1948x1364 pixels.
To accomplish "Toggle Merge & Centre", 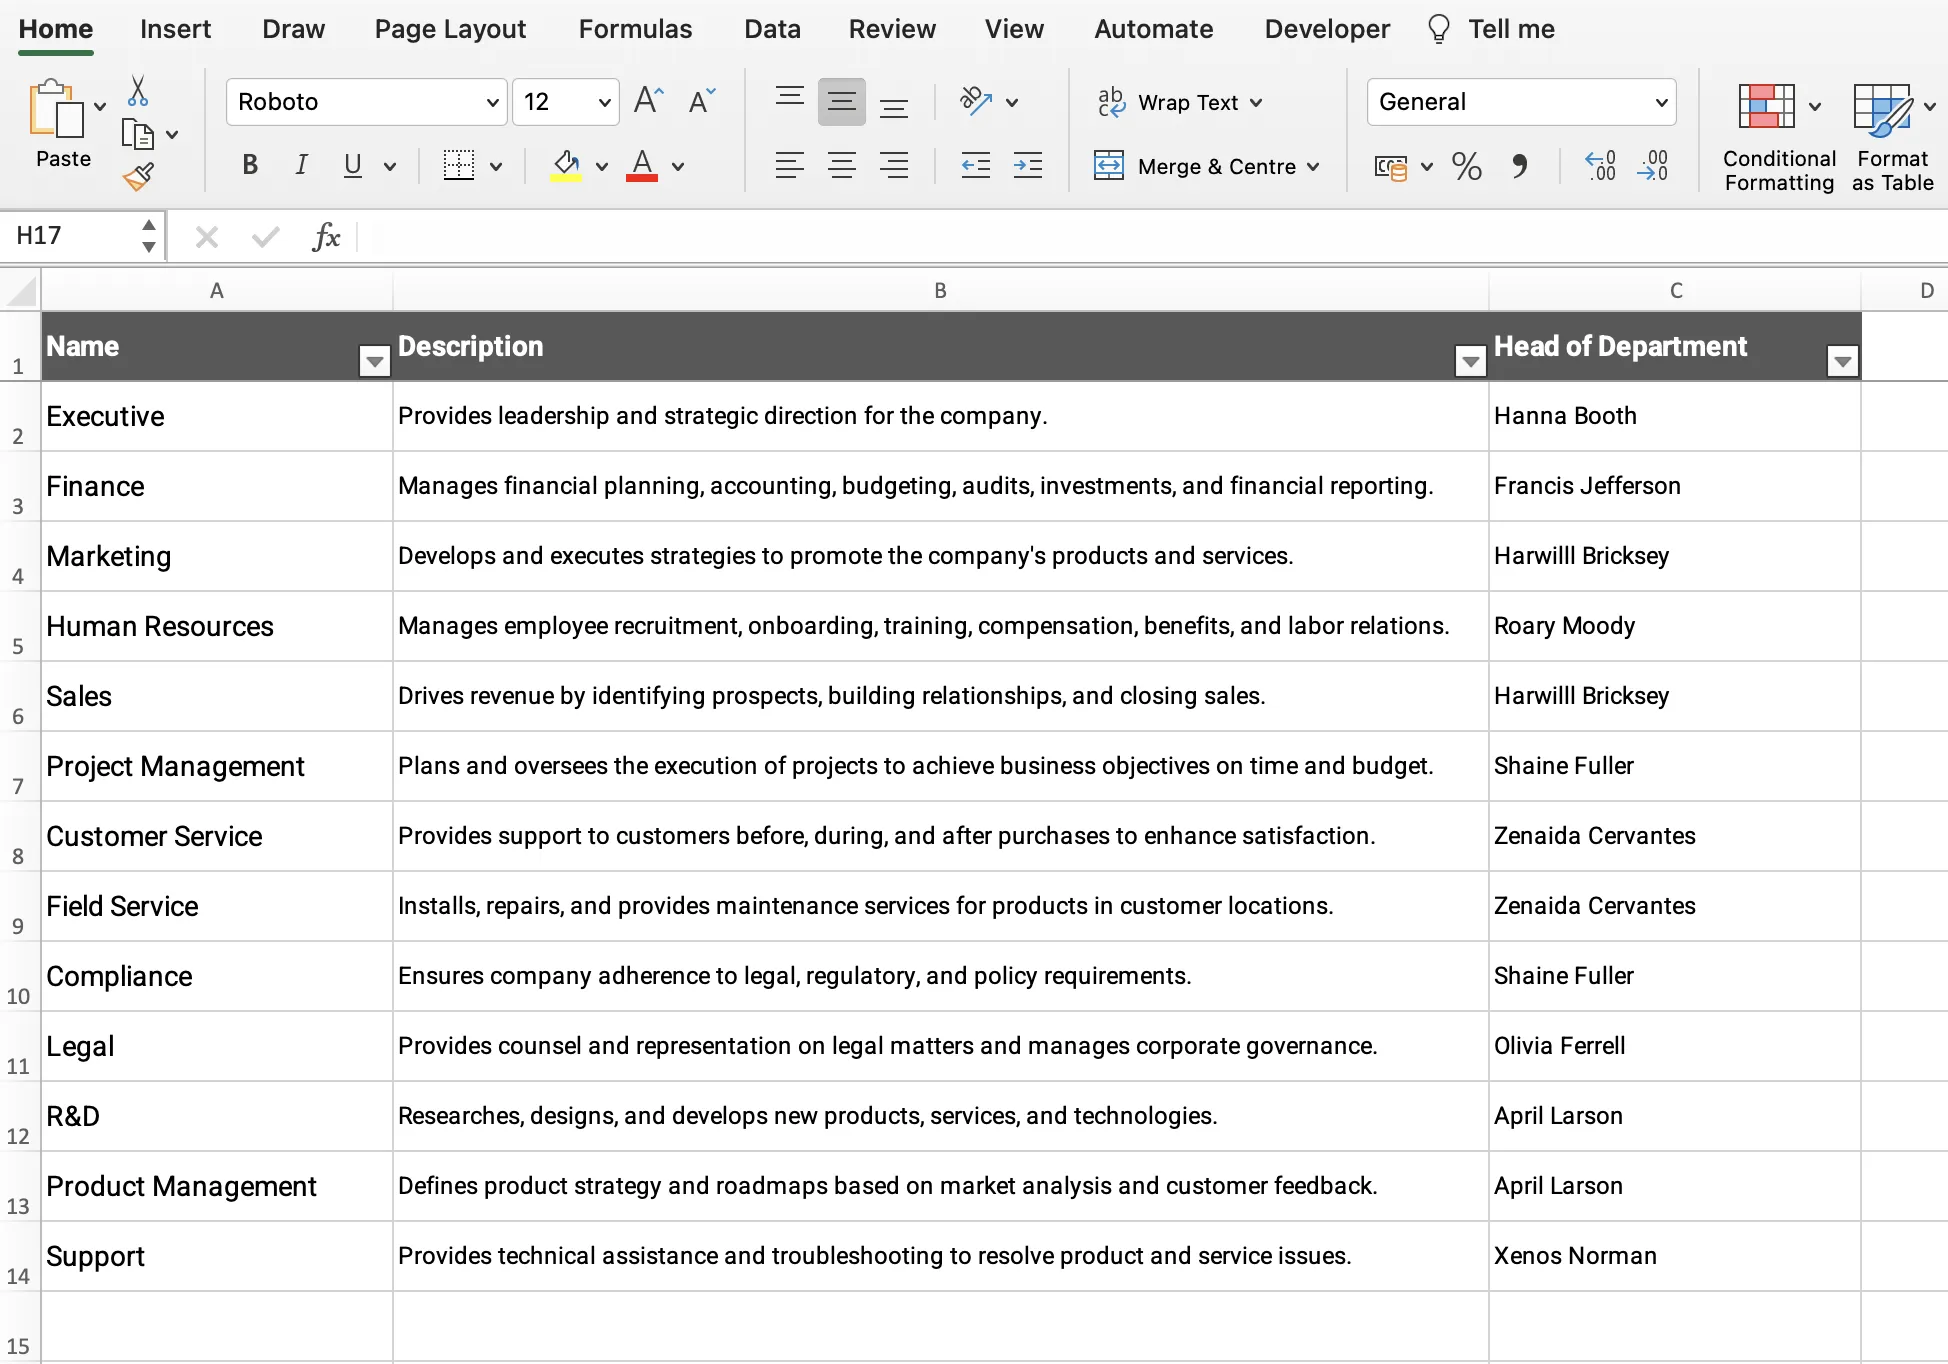I will point(1207,166).
